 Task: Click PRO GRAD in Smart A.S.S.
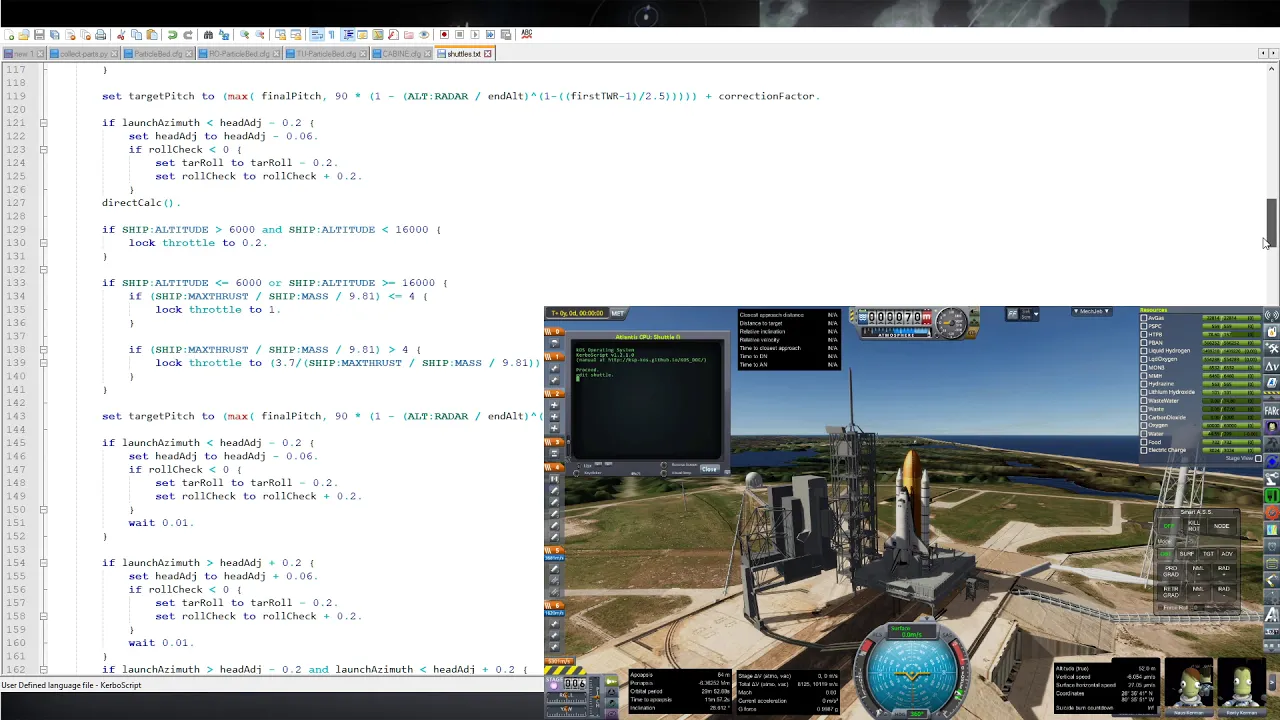(x=1171, y=570)
